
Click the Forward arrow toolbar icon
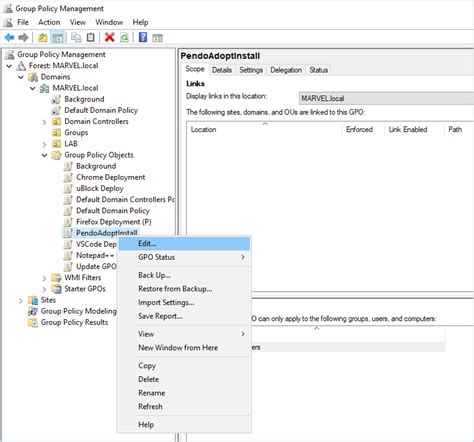click(23, 37)
